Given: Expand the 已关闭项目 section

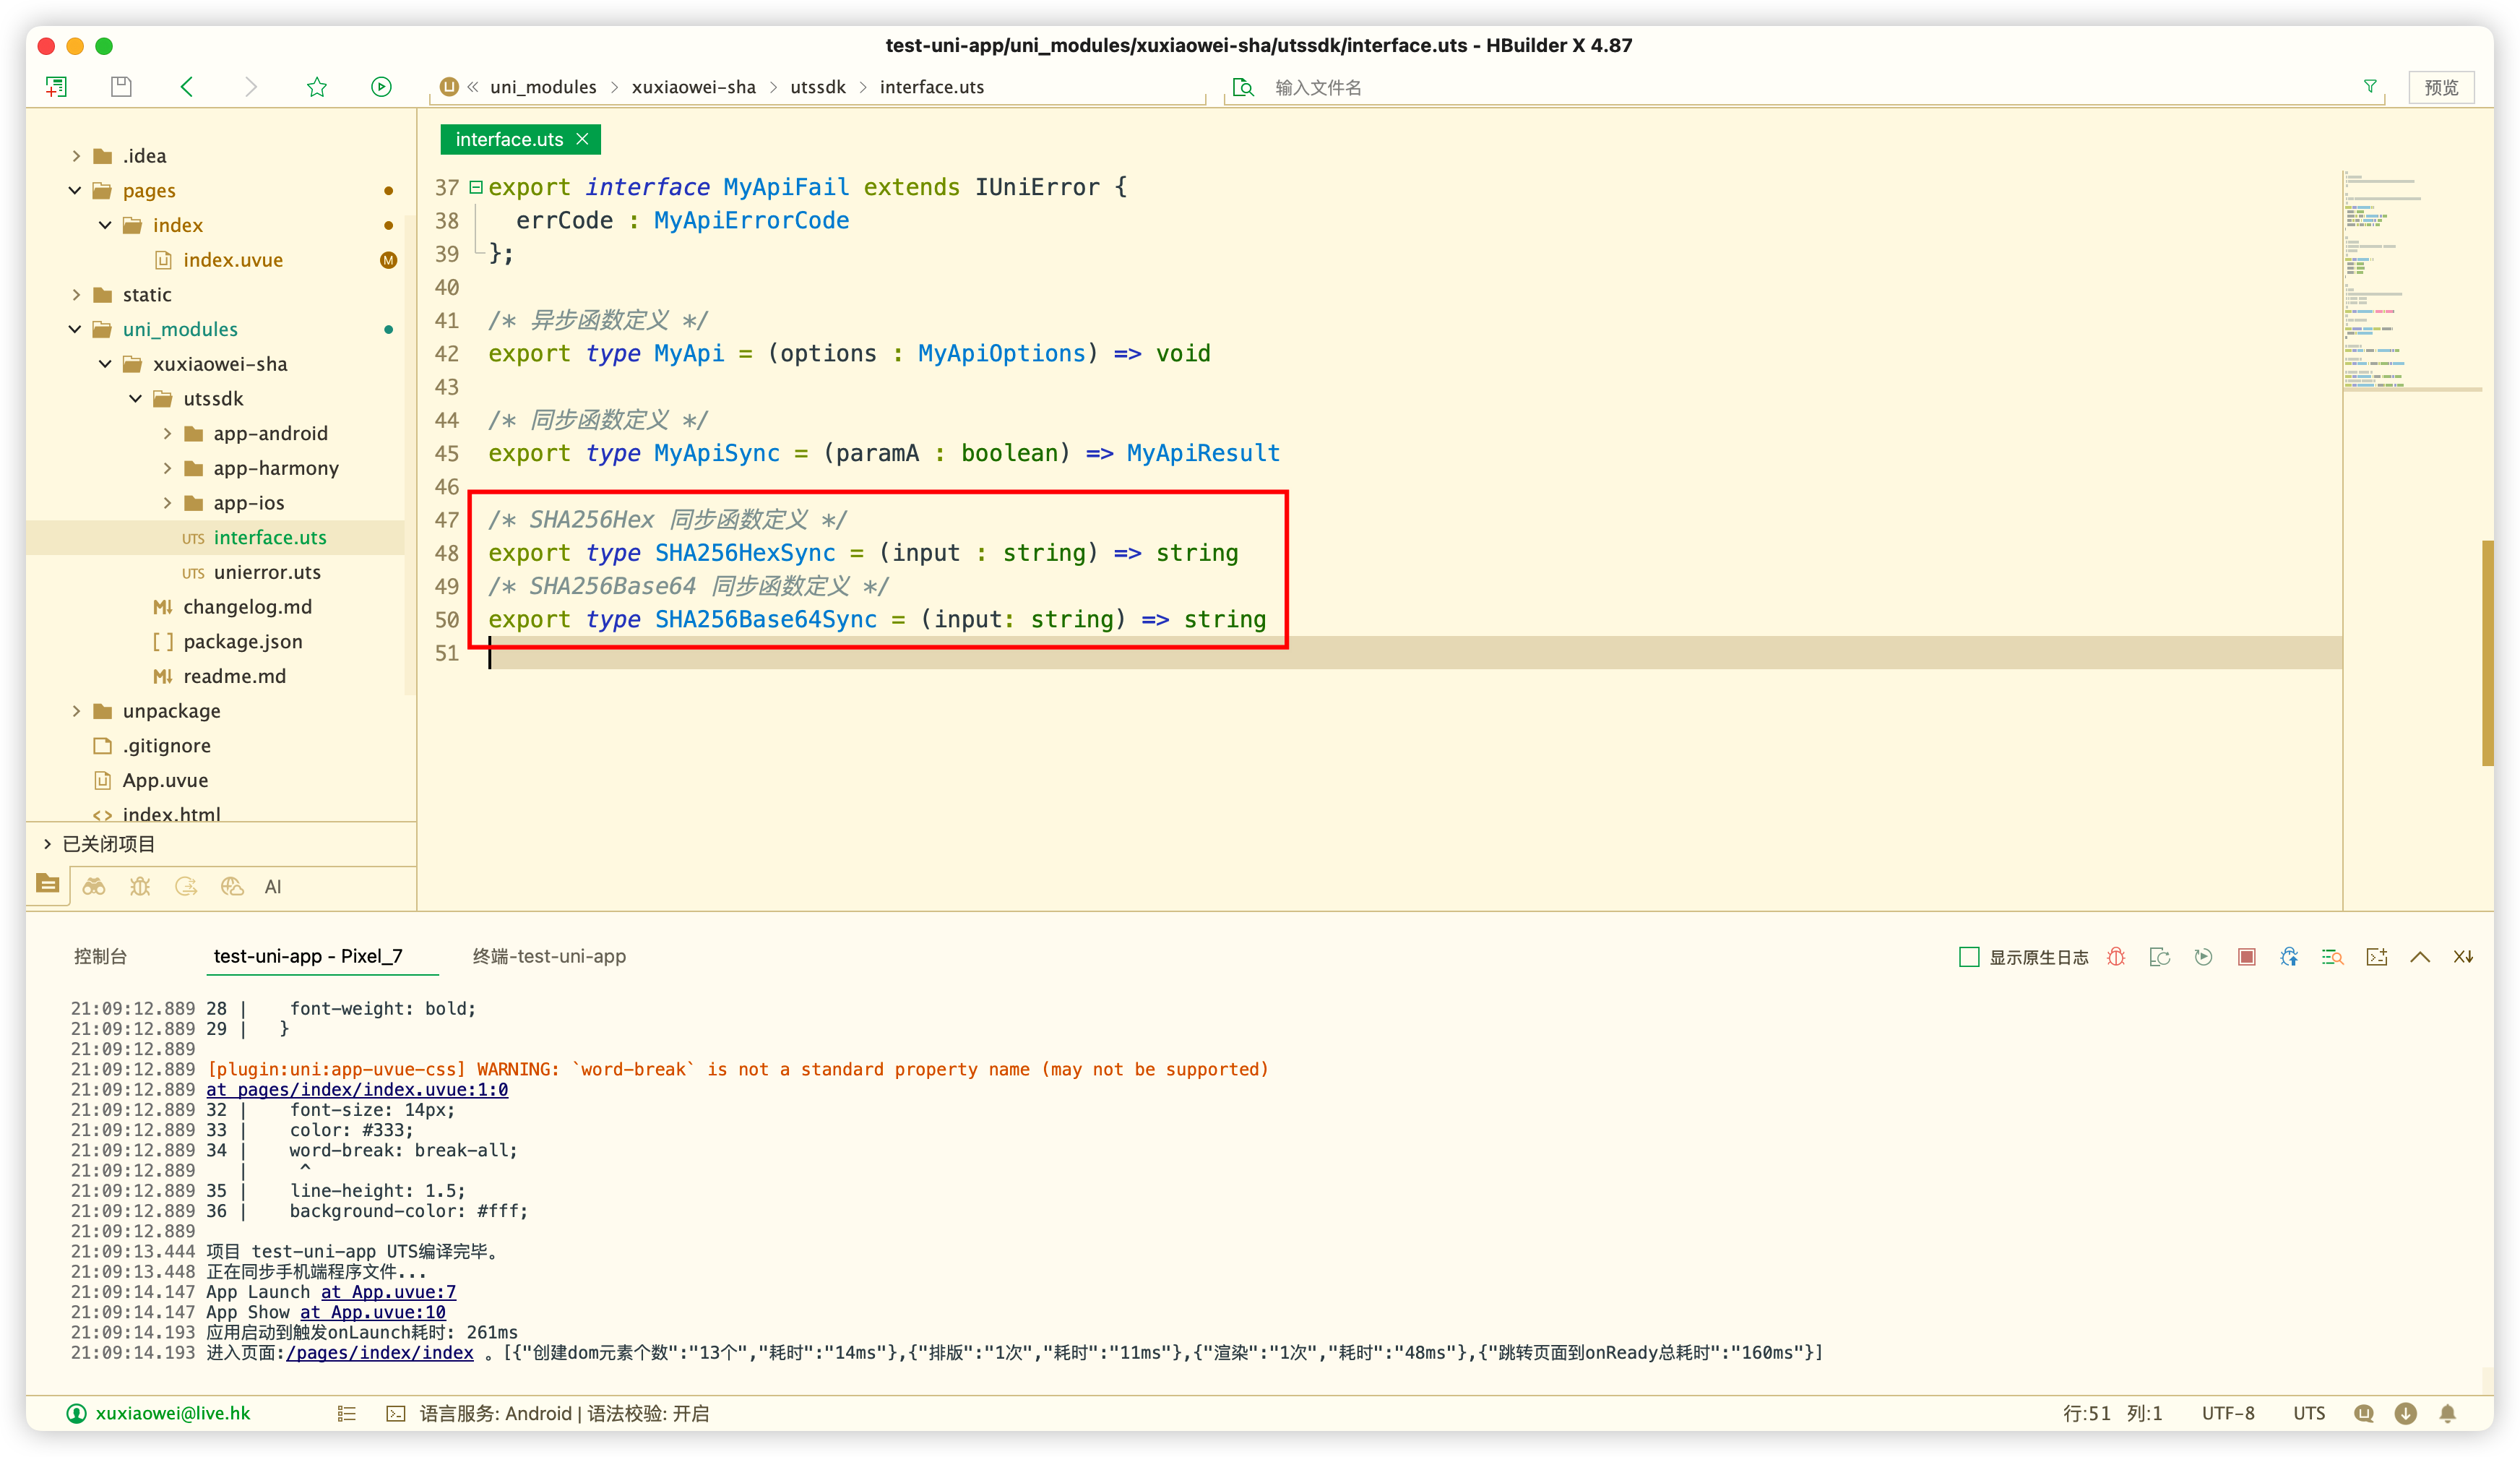Looking at the screenshot, I should [x=47, y=844].
